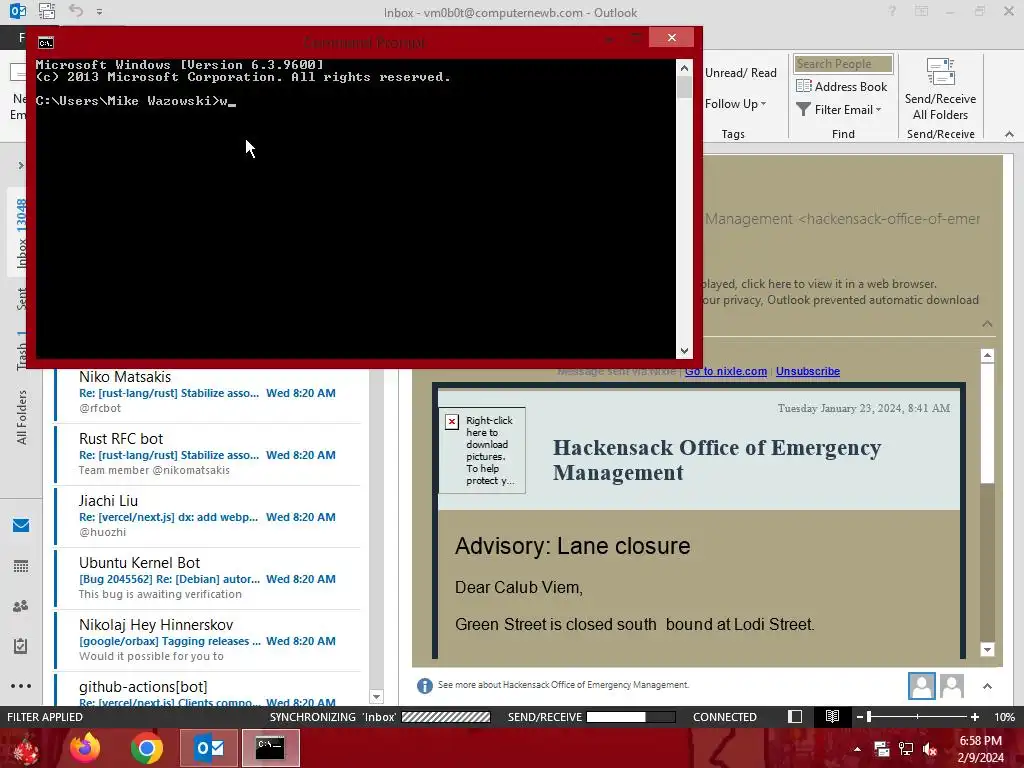The height and width of the screenshot is (768, 1024).
Task: Focus the Search People field
Action: (x=842, y=64)
